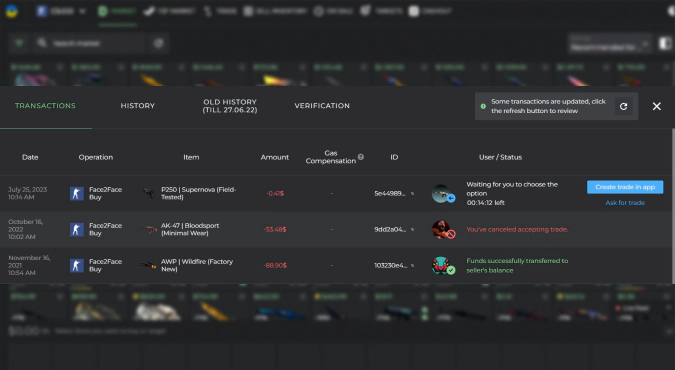Click the -0.41$ amount
Viewport: 675px width, 370px height.
275,193
